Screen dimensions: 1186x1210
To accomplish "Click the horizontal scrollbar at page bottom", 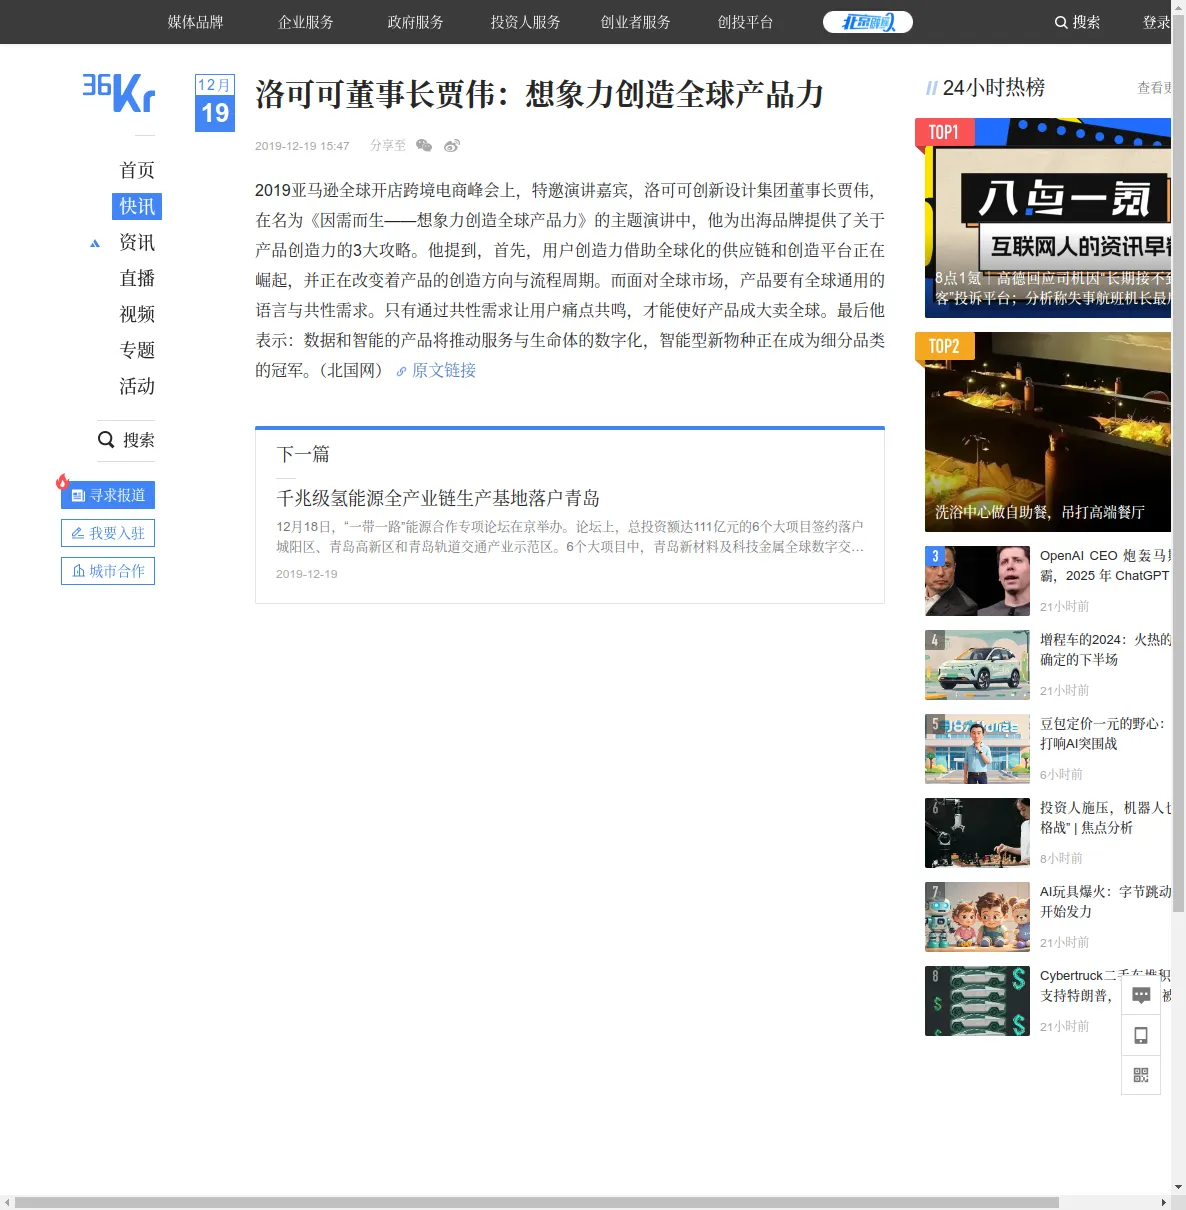I will point(537,1202).
